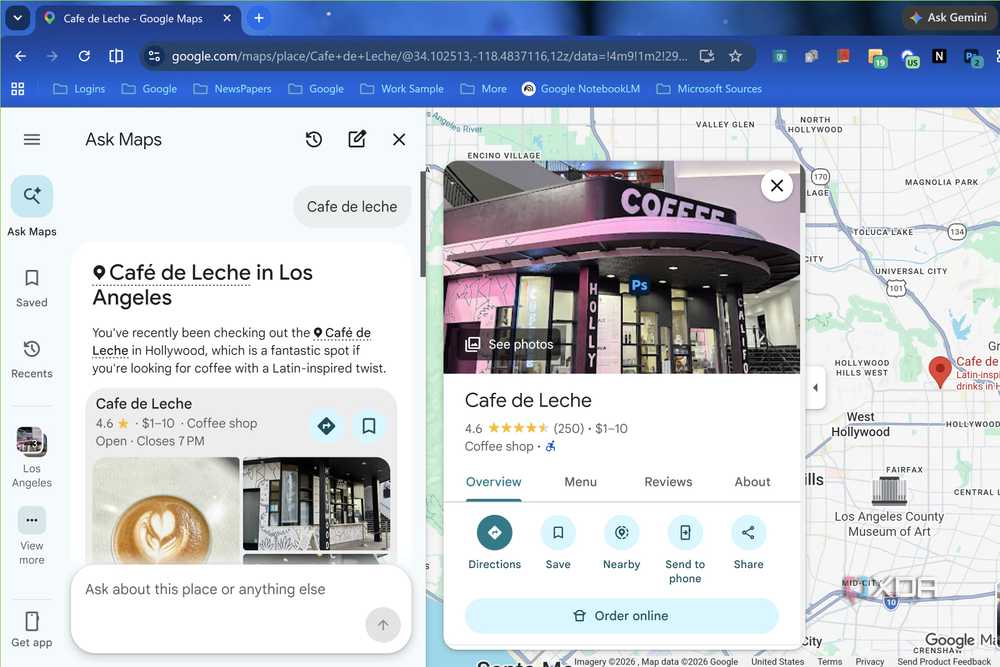
Task: Open the More bookmark folder
Action: (484, 89)
